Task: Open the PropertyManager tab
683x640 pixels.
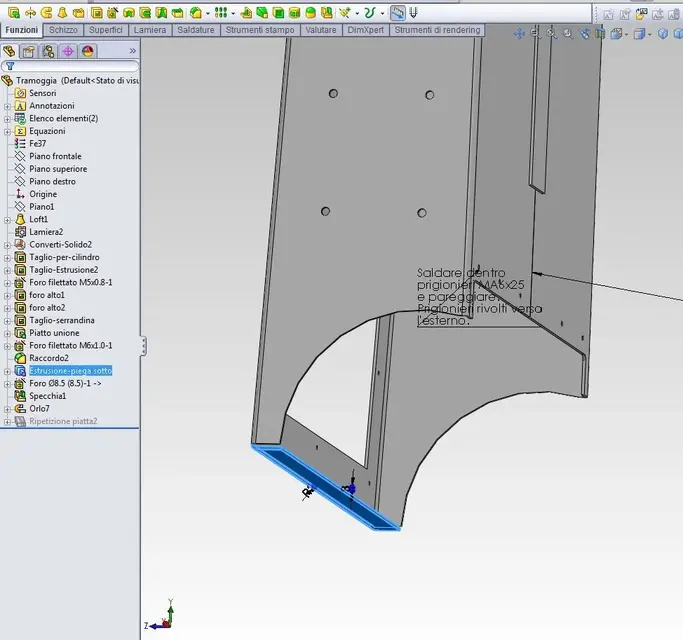Action: point(29,51)
